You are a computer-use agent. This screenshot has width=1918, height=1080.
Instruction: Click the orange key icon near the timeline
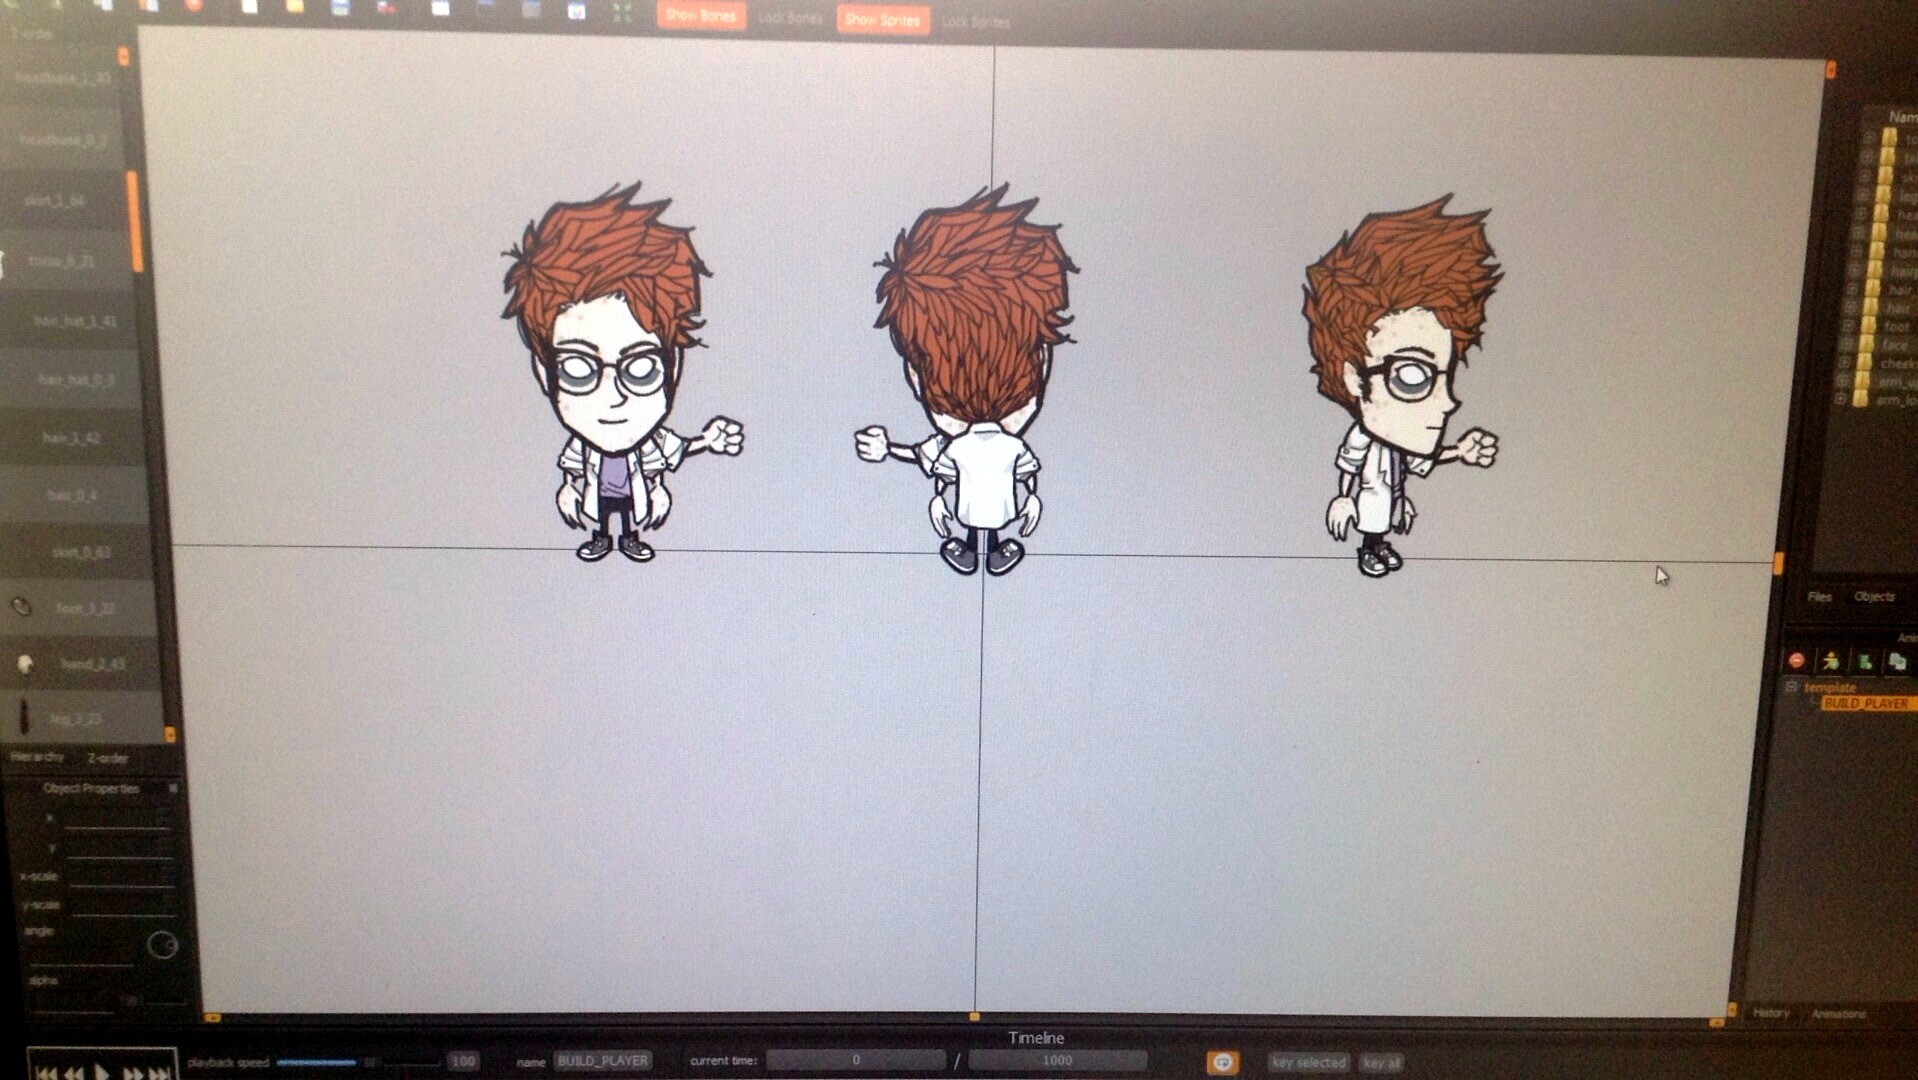pos(1222,1063)
